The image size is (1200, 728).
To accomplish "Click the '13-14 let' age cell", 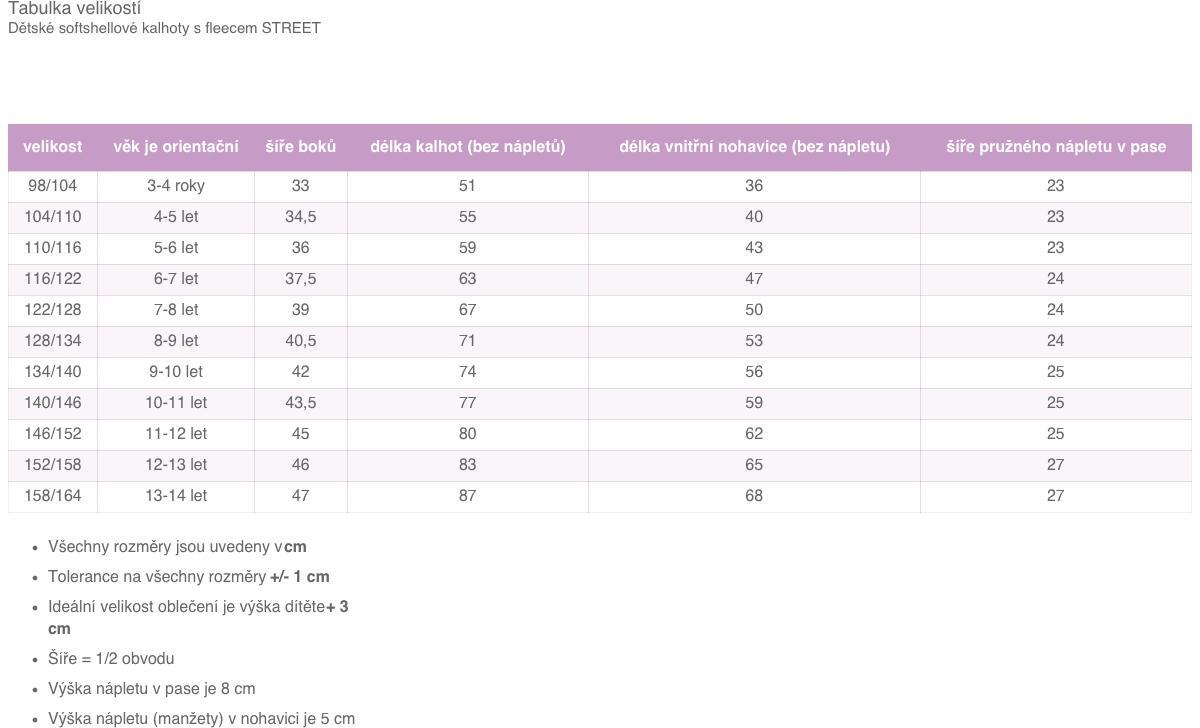I will 176,496.
